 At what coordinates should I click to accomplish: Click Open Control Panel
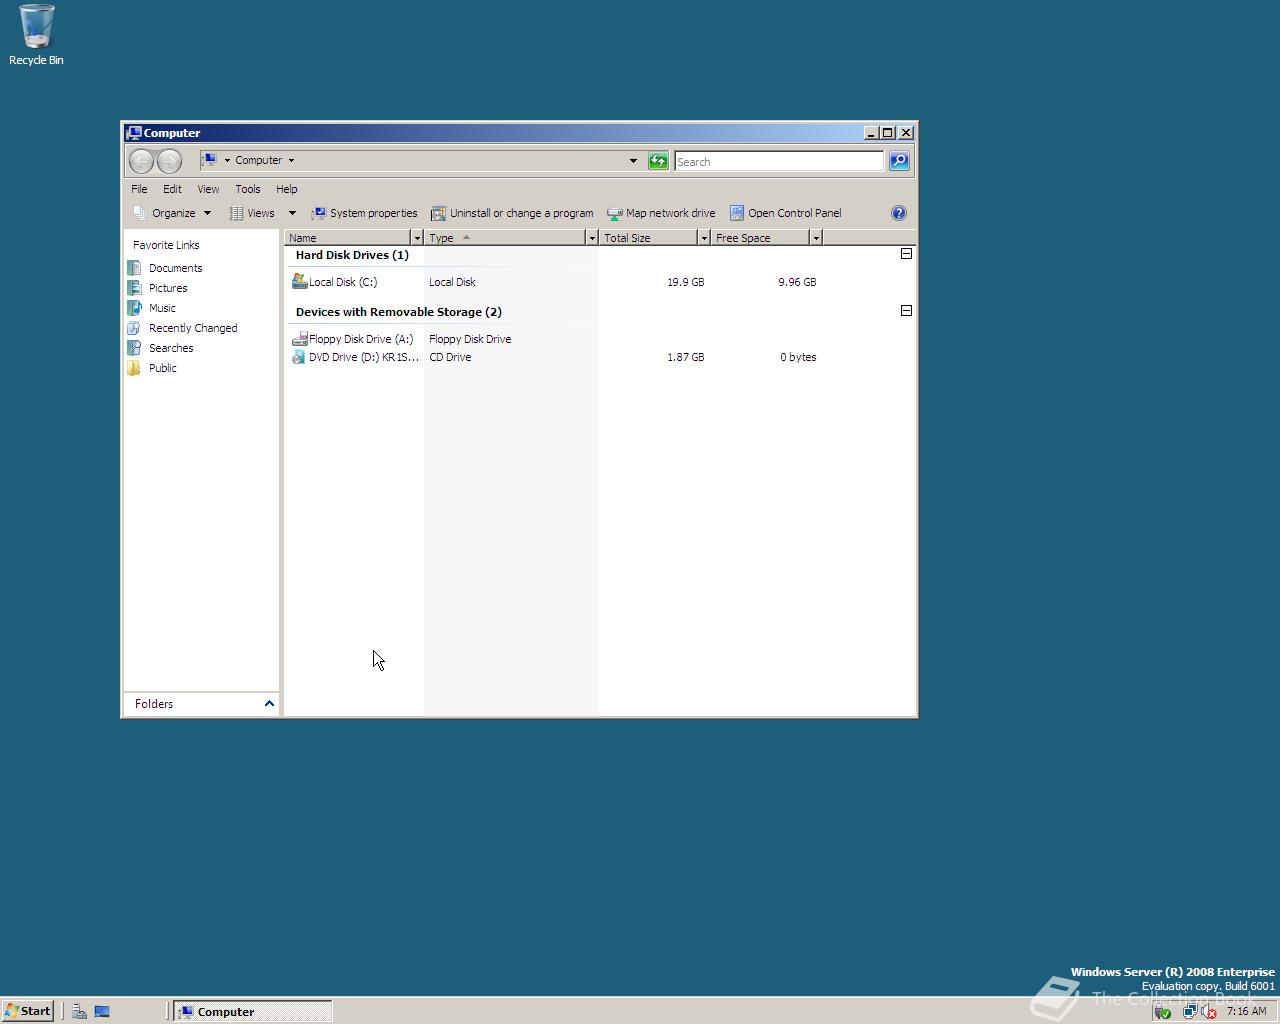785,213
